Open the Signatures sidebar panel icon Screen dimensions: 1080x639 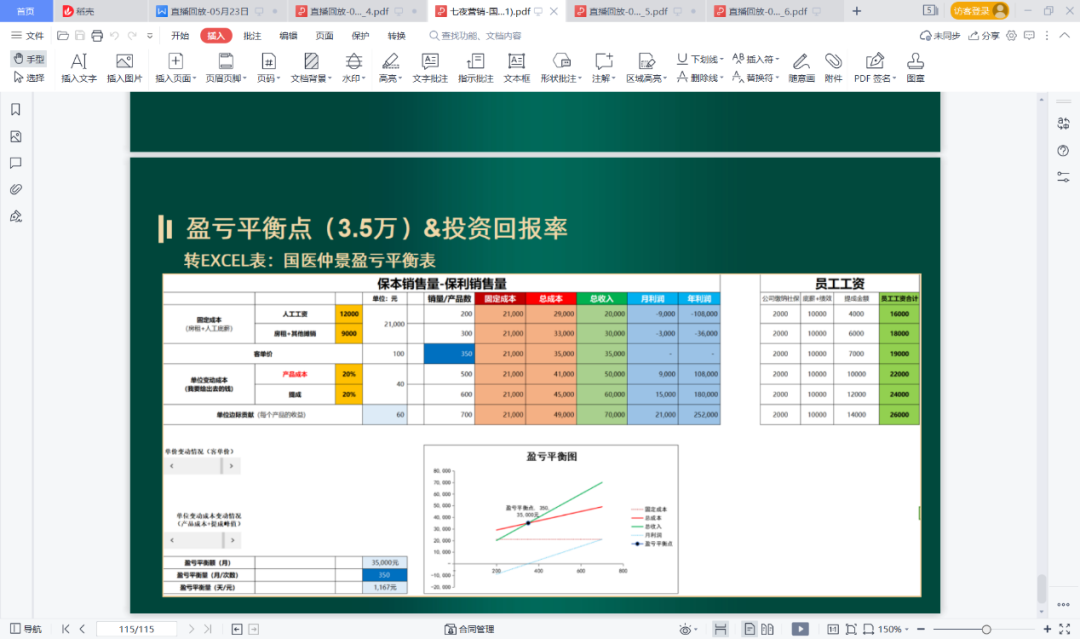pos(16,216)
